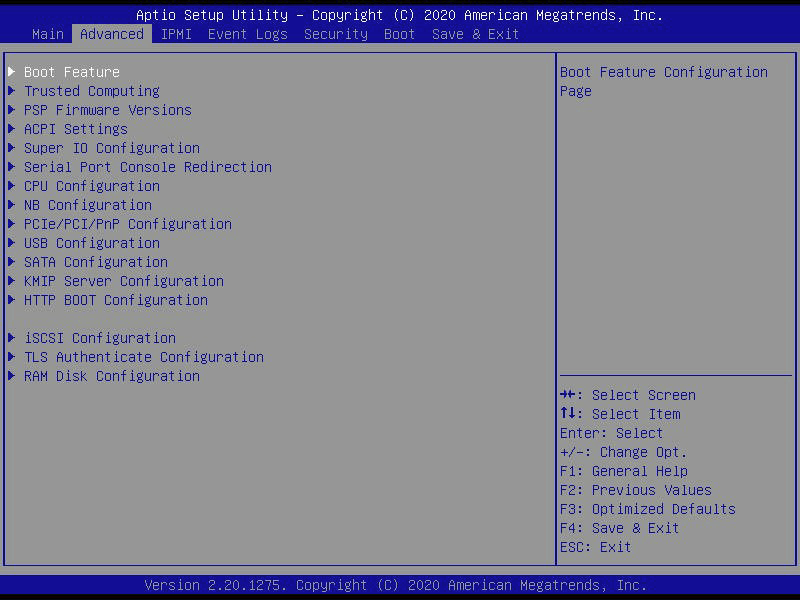This screenshot has height=600, width=800.
Task: Open Boot Feature submenu
Action: coord(71,72)
